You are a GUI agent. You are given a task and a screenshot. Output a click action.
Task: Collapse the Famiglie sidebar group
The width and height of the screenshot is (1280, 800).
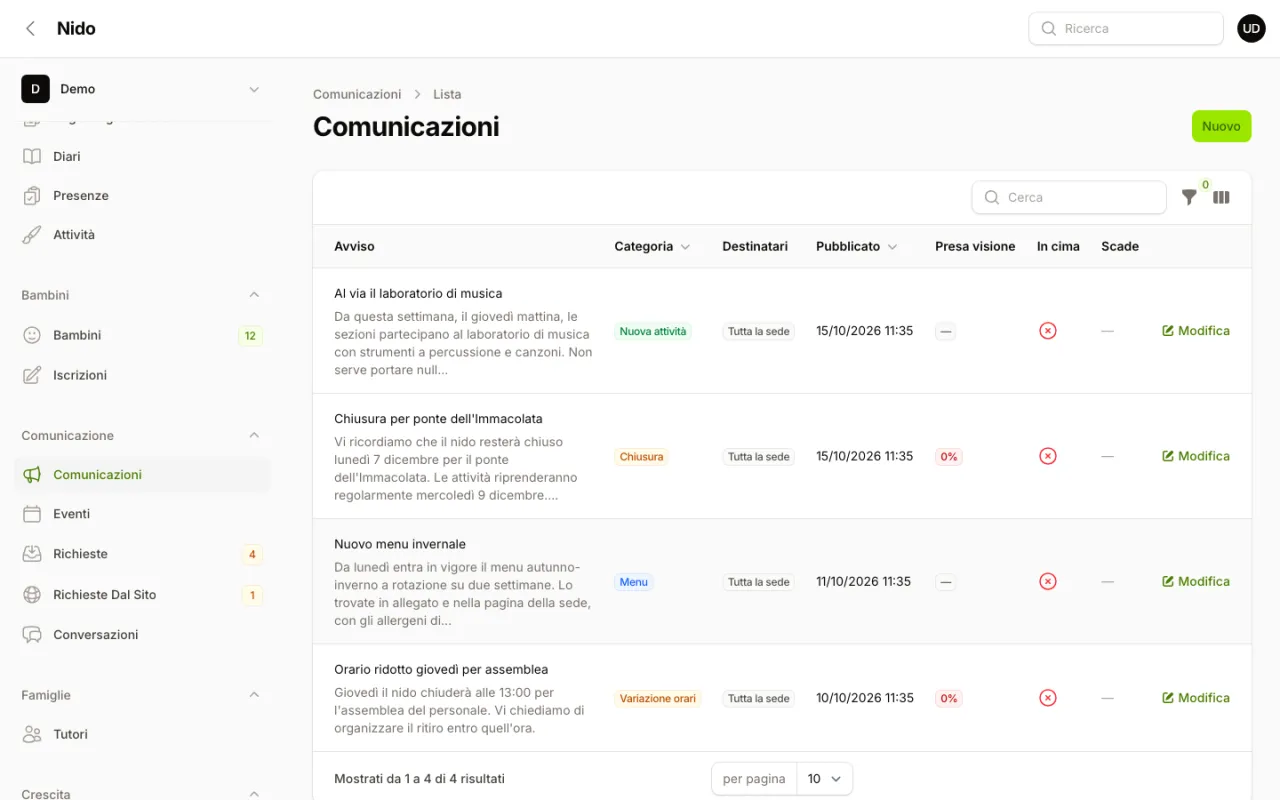click(254, 695)
